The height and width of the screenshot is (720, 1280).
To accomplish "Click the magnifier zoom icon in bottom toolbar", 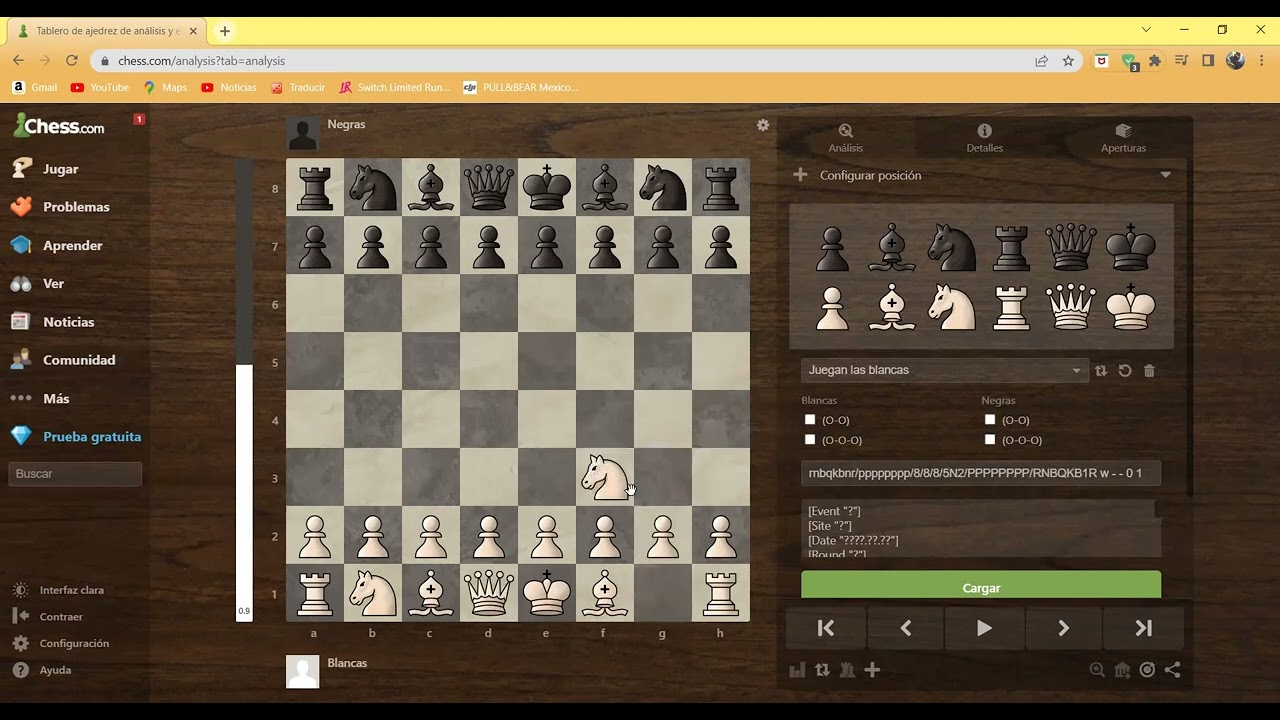I will pos(1097,670).
